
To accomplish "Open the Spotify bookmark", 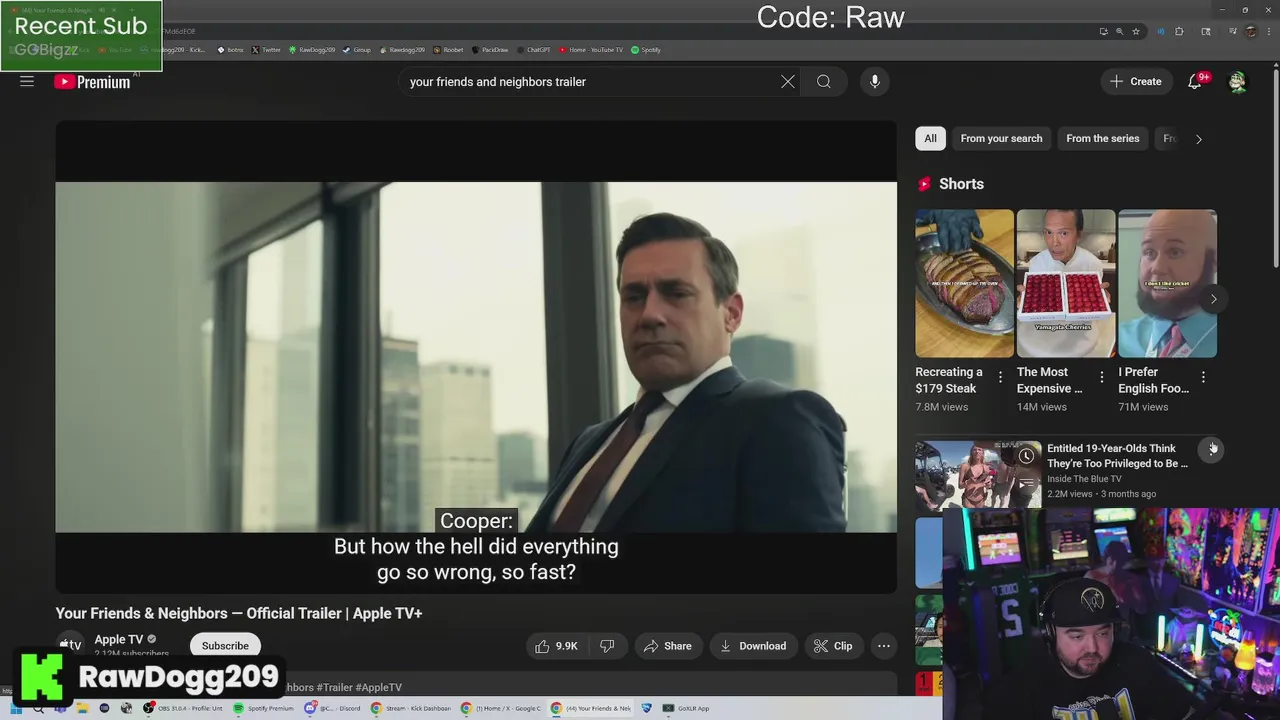I will click(x=646, y=50).
